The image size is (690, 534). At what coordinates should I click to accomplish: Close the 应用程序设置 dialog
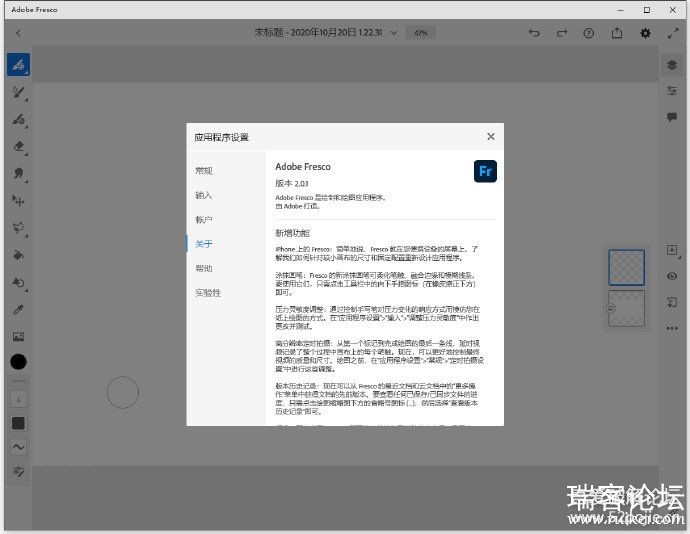coord(491,136)
